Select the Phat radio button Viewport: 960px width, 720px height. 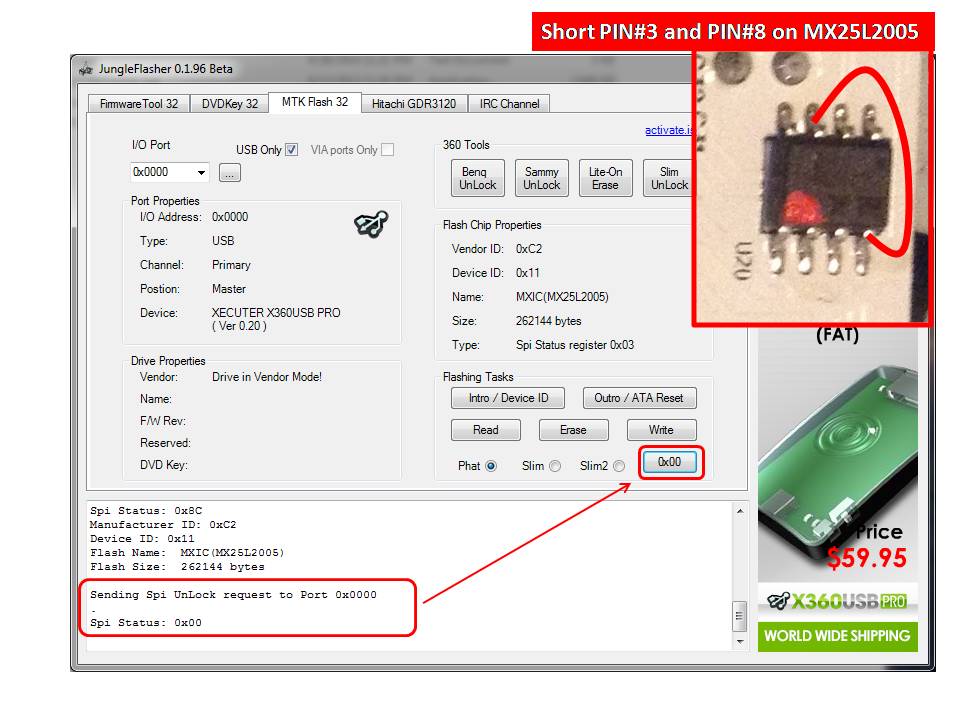click(491, 467)
